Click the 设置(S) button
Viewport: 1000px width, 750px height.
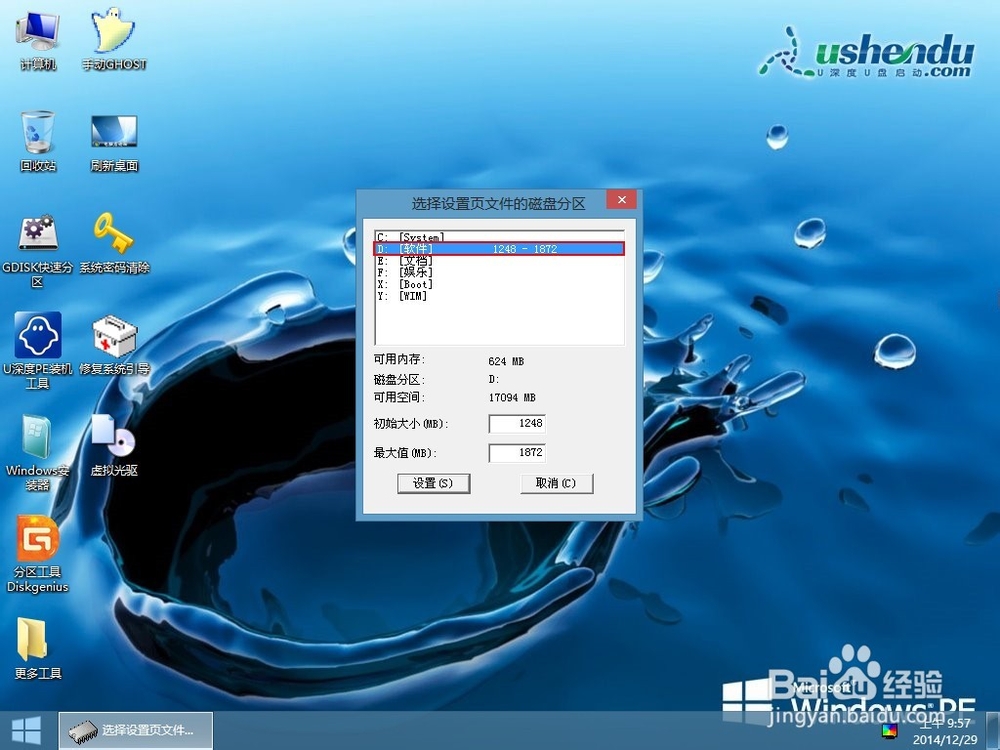[x=433, y=483]
